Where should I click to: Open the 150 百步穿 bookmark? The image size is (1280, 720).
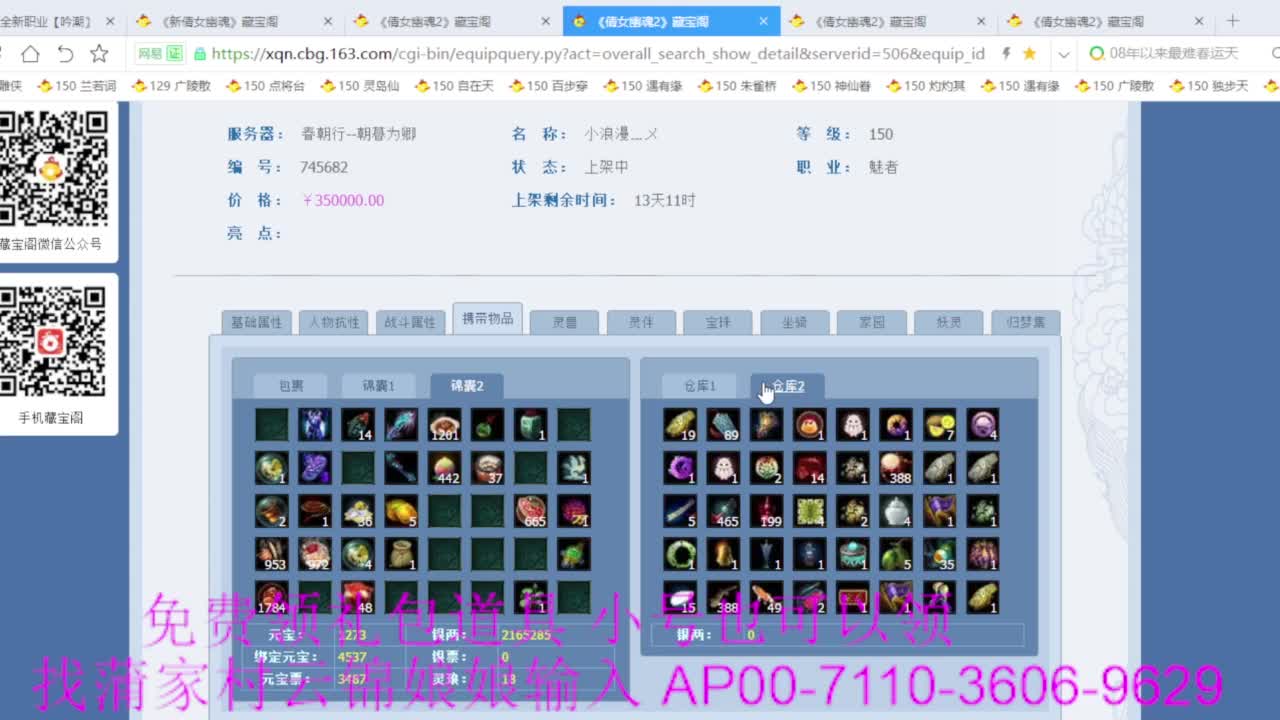(549, 86)
